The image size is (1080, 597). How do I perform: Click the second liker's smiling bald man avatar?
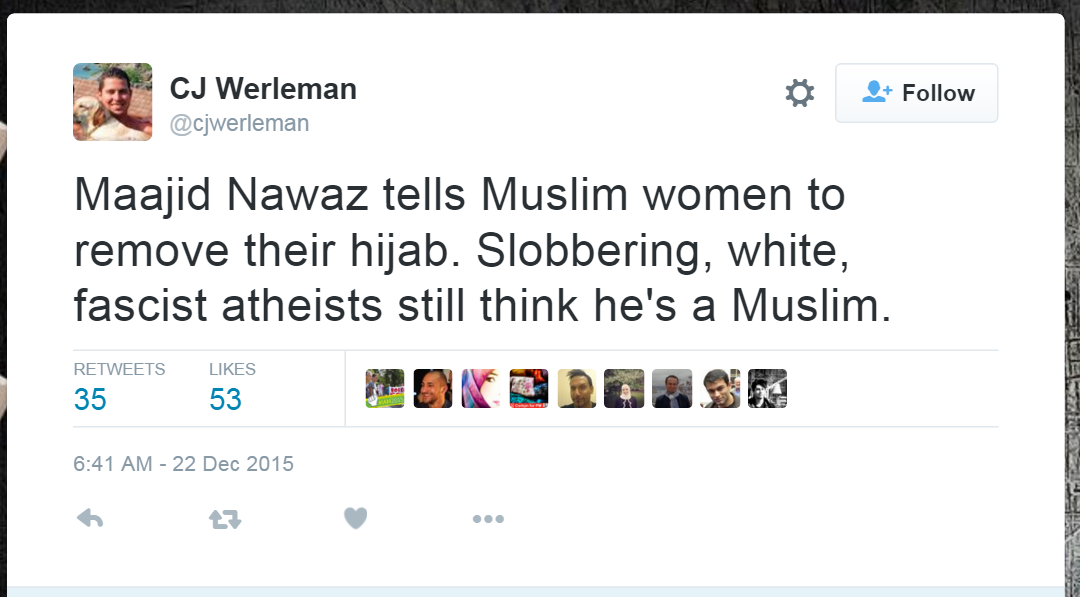(x=433, y=389)
